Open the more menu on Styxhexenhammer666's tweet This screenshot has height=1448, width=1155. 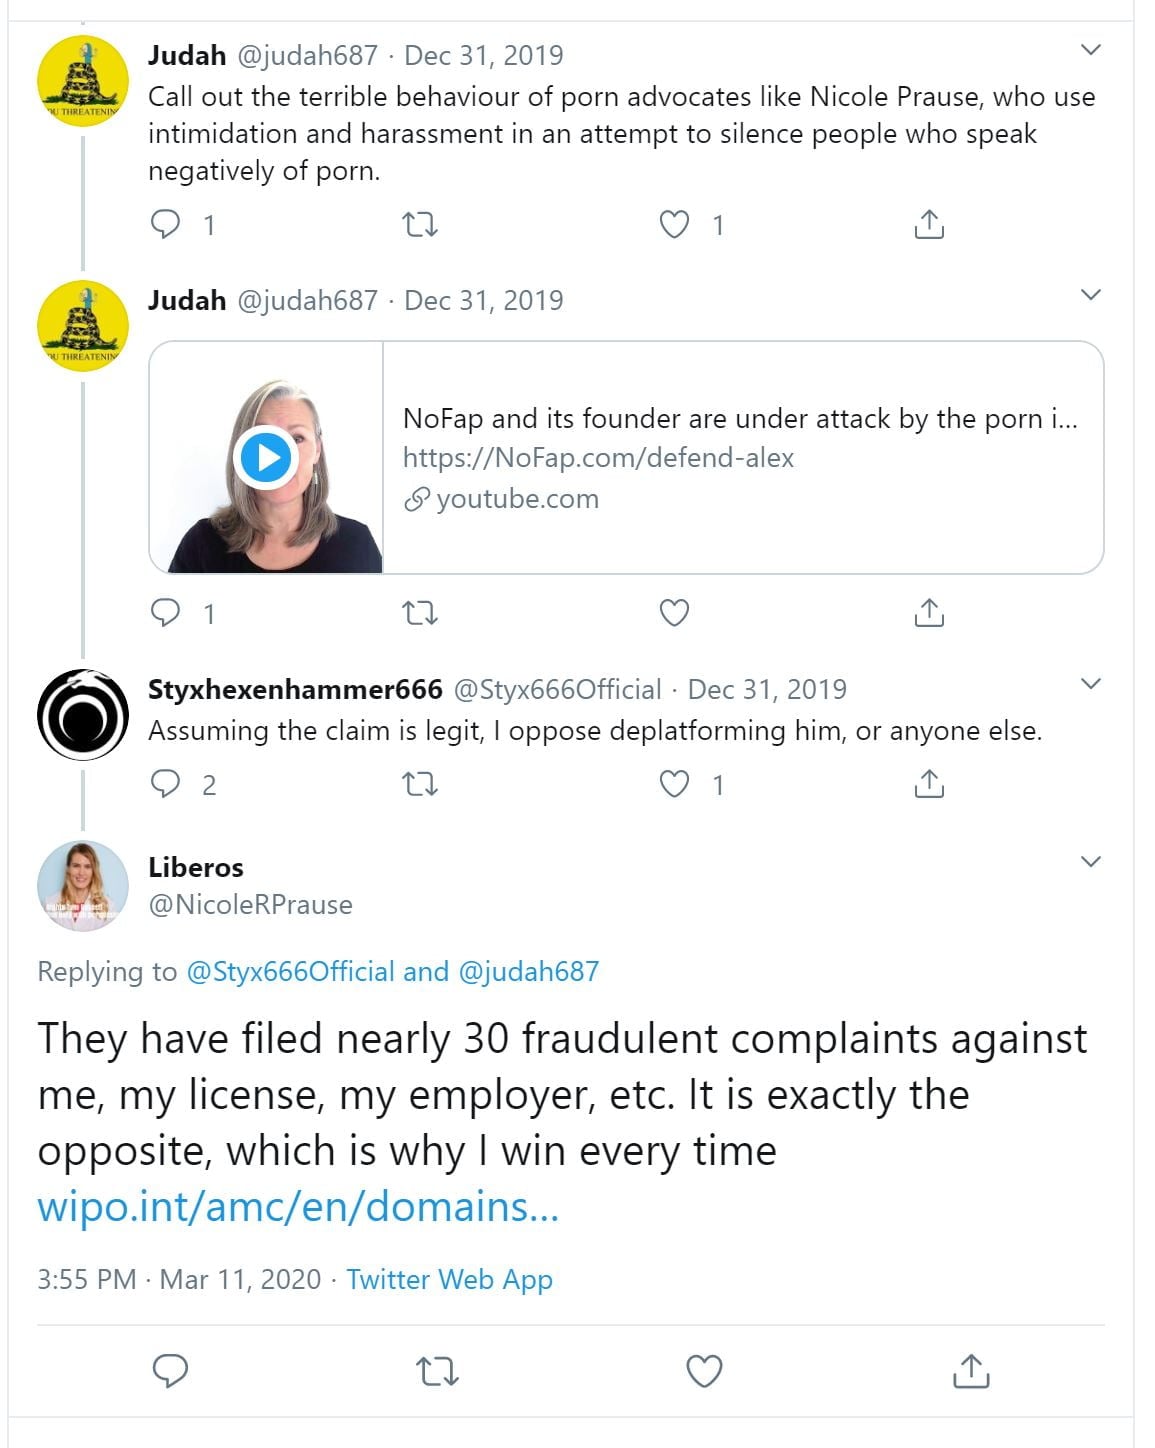point(1091,684)
